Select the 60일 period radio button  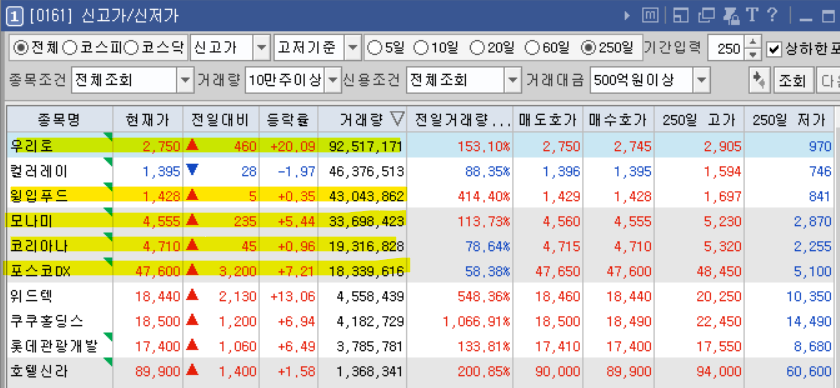click(531, 49)
